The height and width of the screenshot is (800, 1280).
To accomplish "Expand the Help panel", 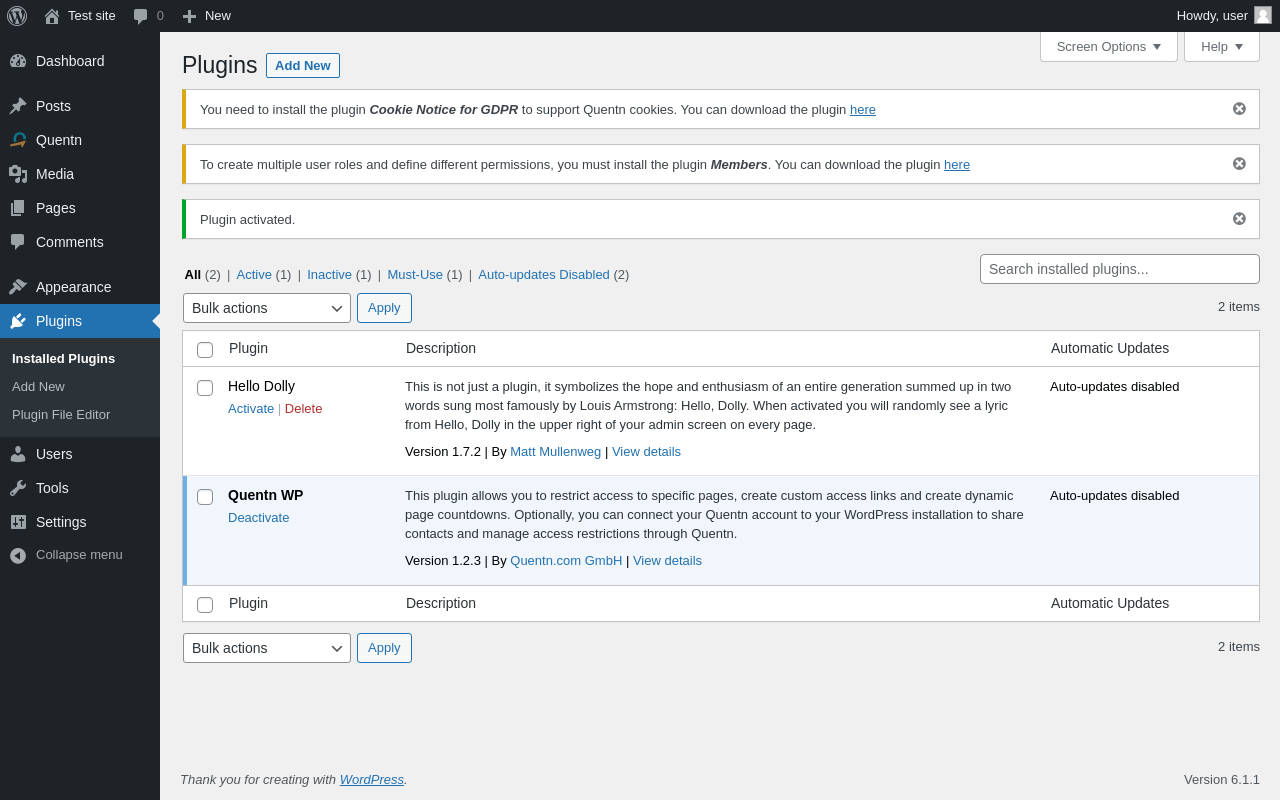I will tap(1221, 46).
